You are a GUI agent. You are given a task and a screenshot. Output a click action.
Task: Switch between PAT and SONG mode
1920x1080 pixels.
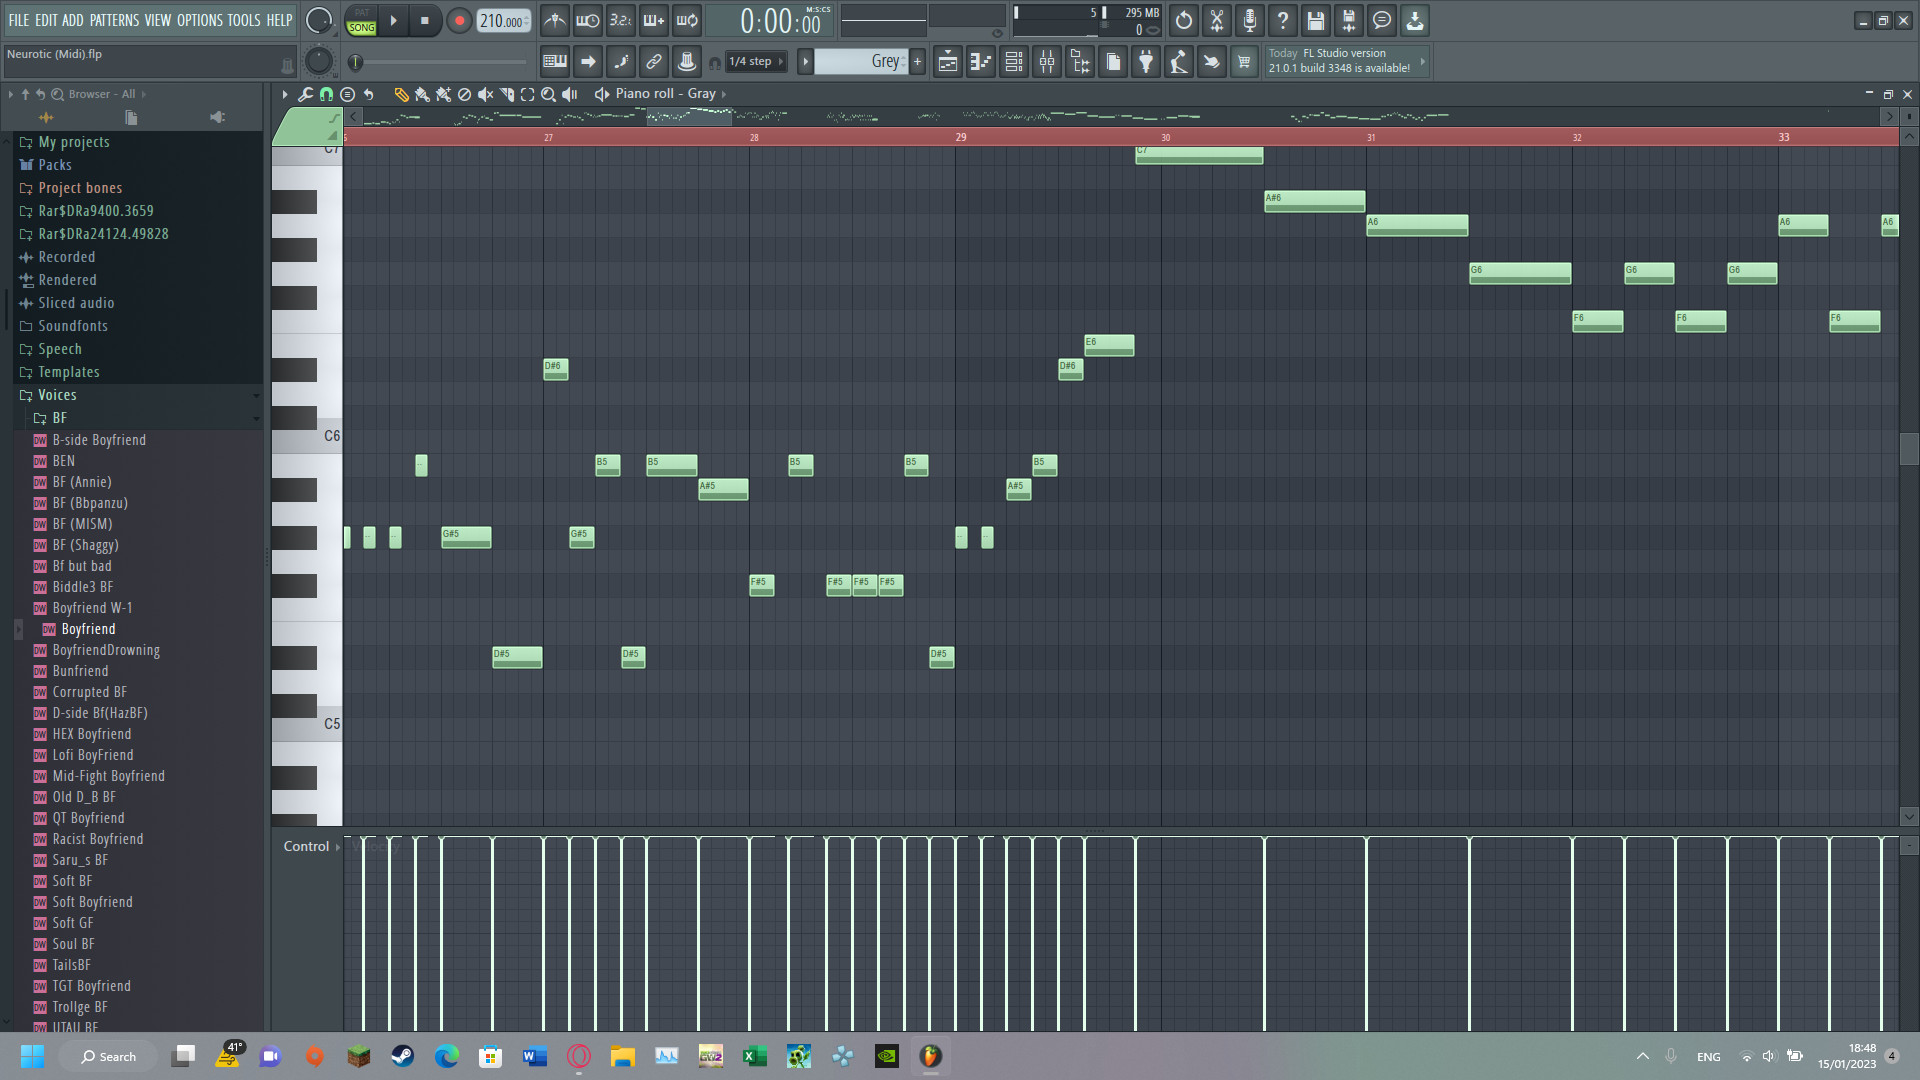360,21
